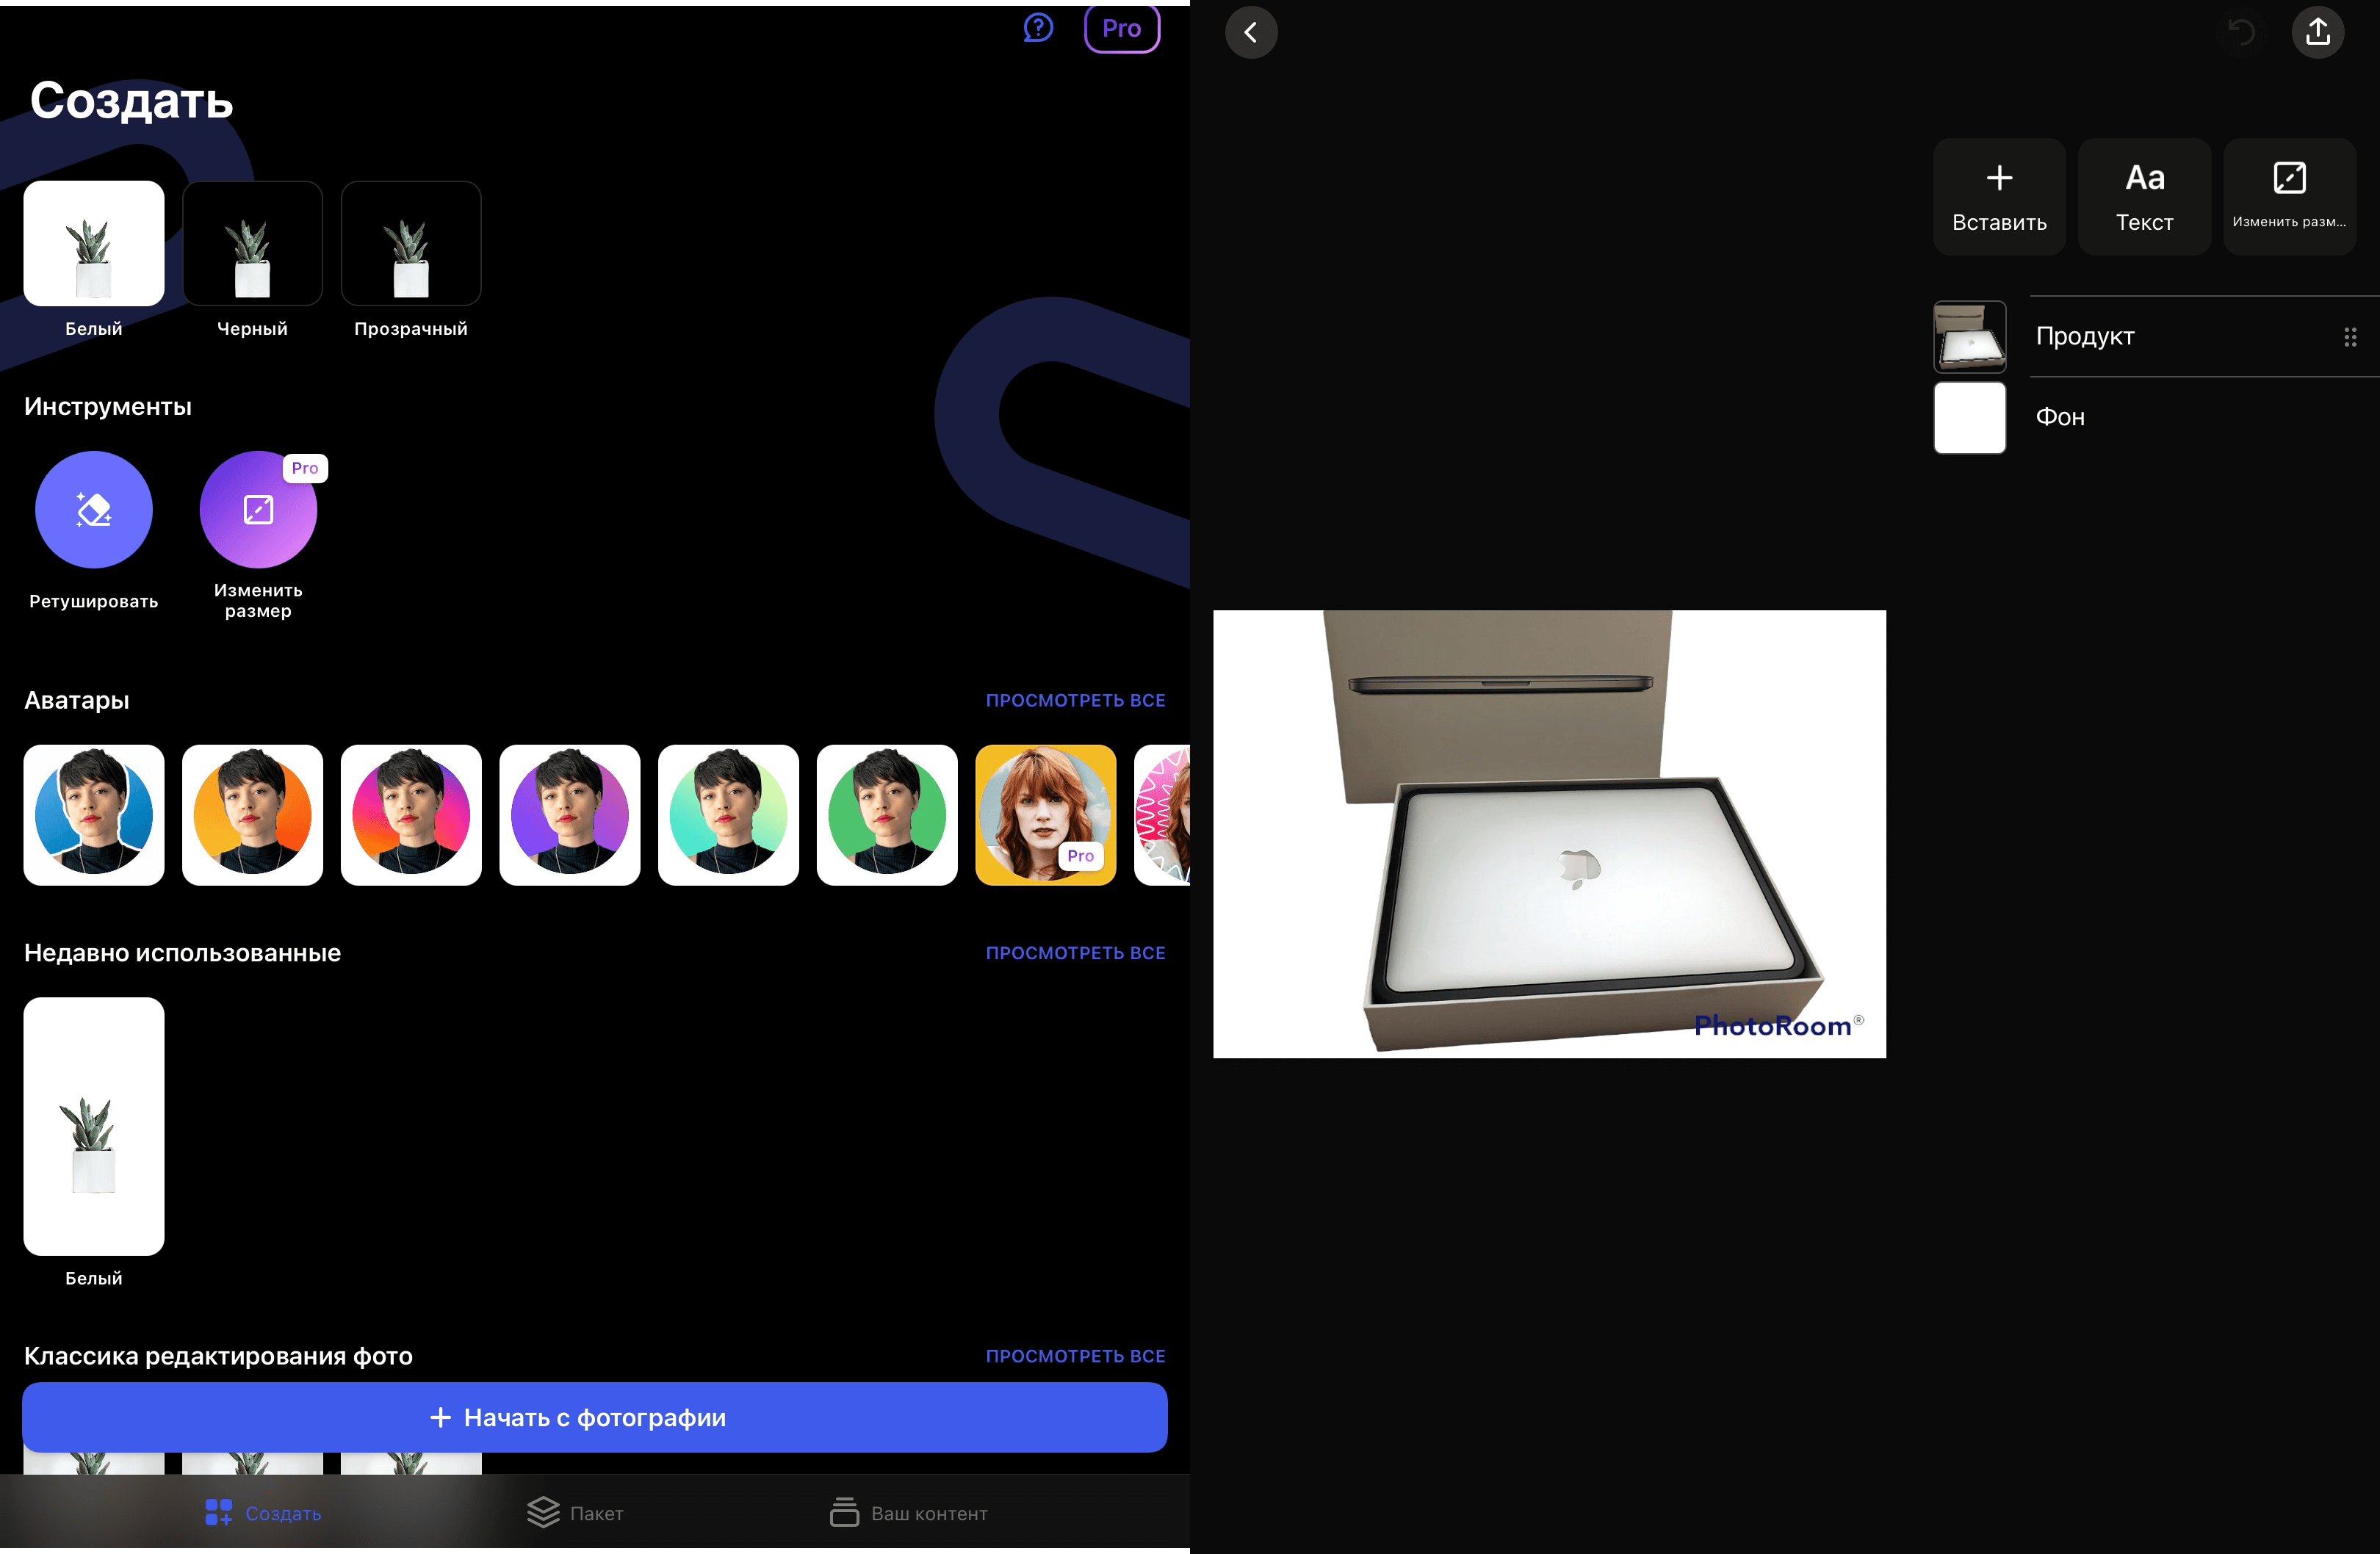The image size is (2380, 1554).
Task: Choose the Прозрачный background template
Action: tap(411, 244)
